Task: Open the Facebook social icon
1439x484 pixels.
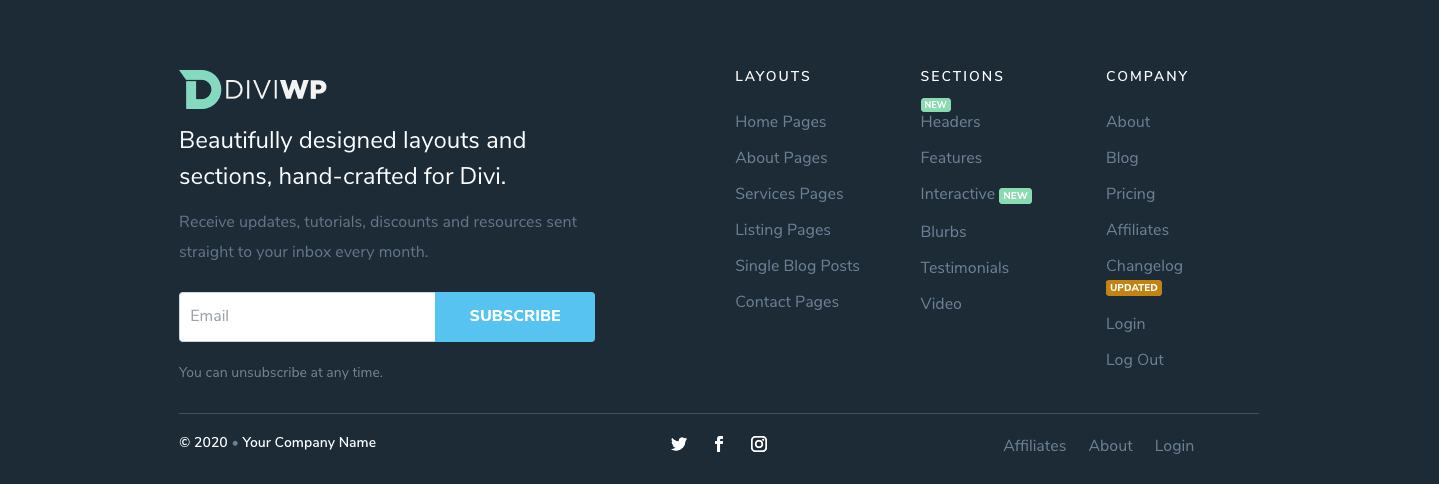Action: tap(719, 444)
